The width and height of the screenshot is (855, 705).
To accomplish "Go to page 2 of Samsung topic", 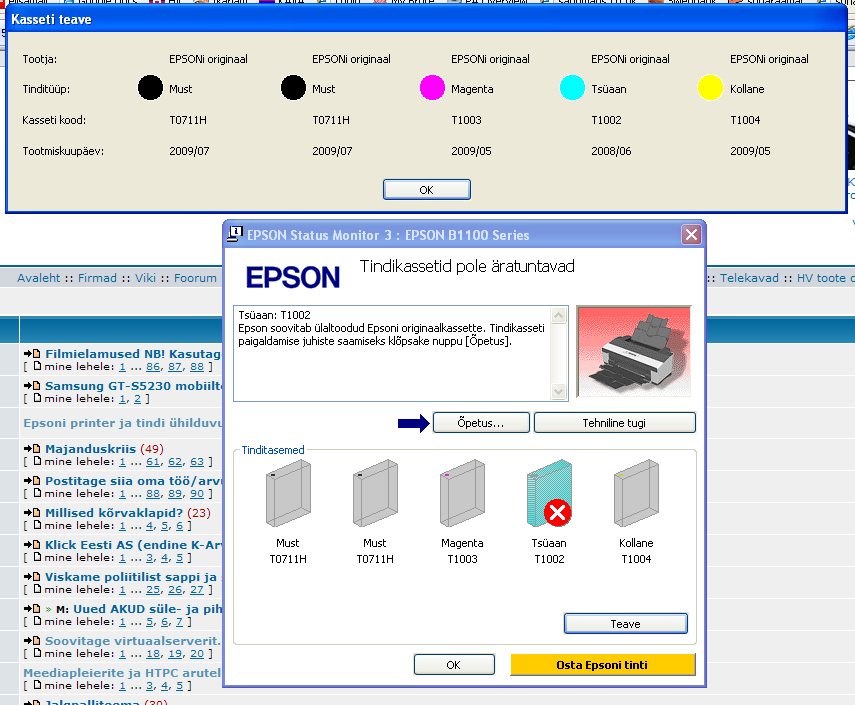I will 137,399.
